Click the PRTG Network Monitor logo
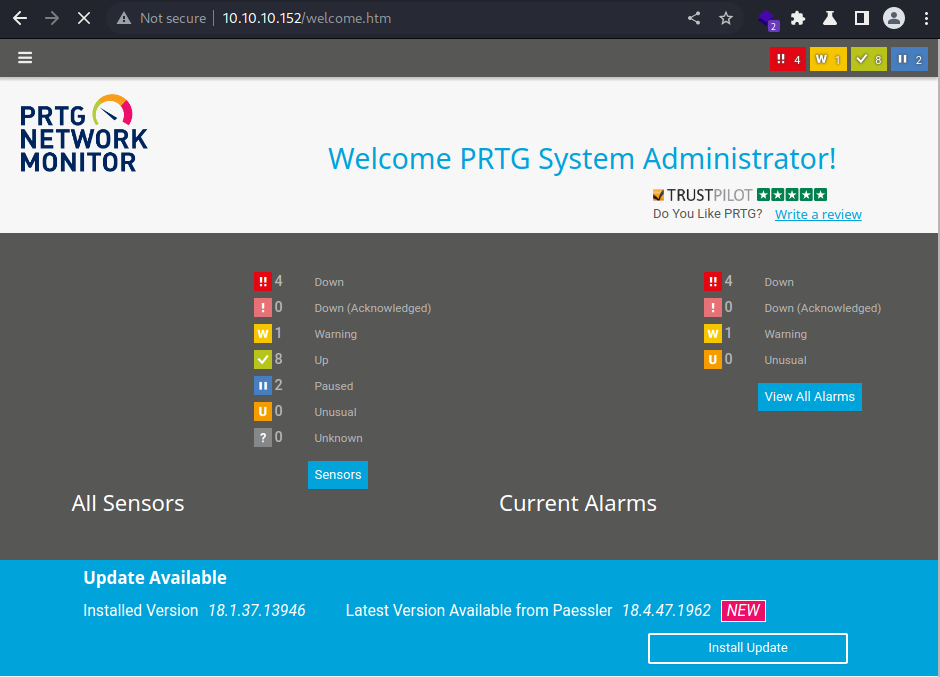940x677 pixels. pyautogui.click(x=83, y=134)
